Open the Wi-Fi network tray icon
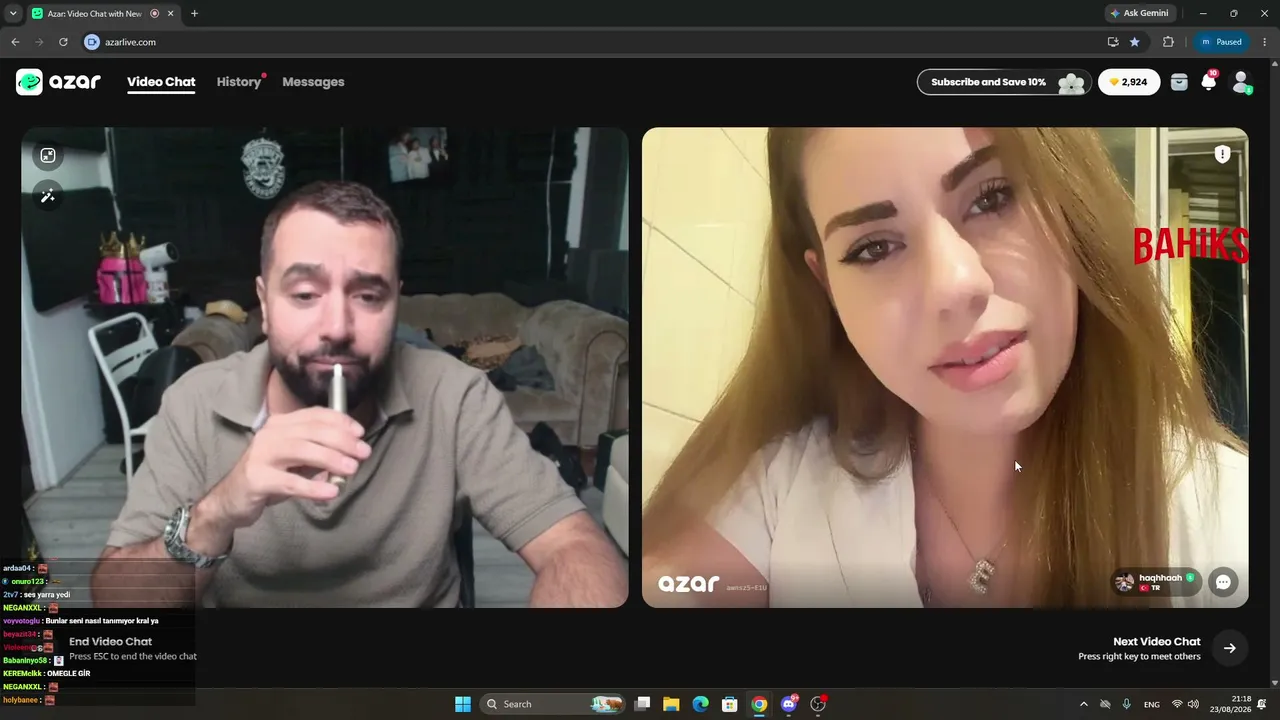This screenshot has height=720, width=1280. [x=1177, y=704]
